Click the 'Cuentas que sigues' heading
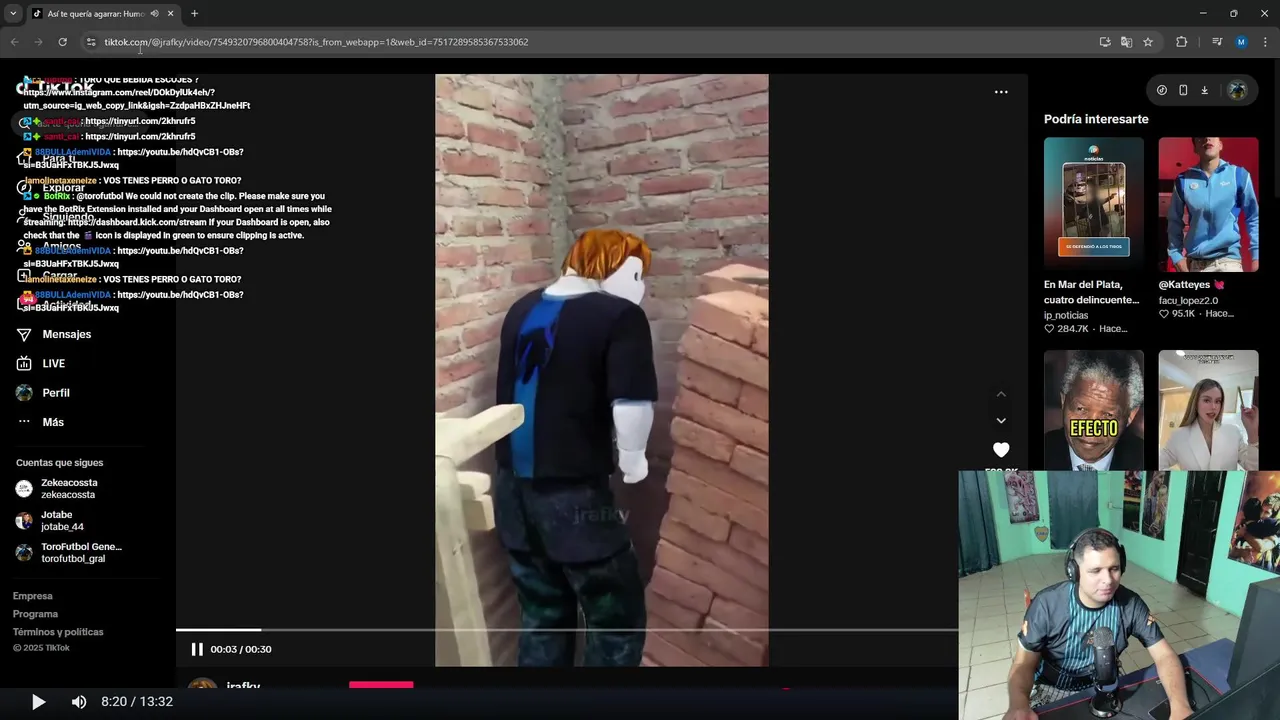 click(59, 463)
